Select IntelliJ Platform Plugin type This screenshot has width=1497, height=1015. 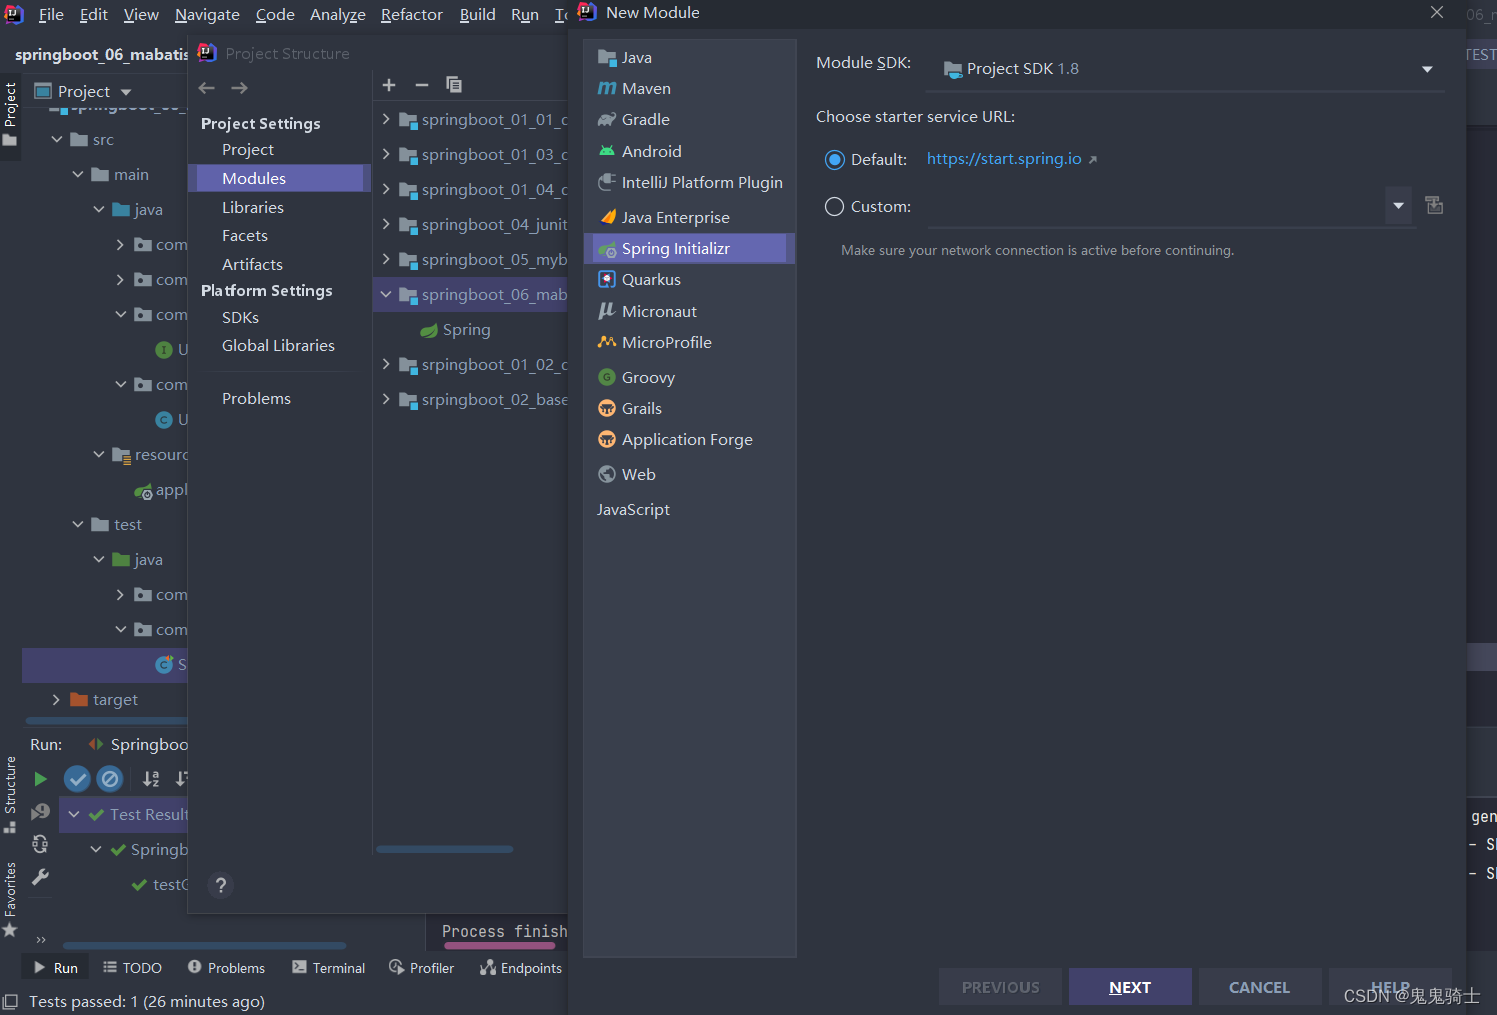coord(689,182)
